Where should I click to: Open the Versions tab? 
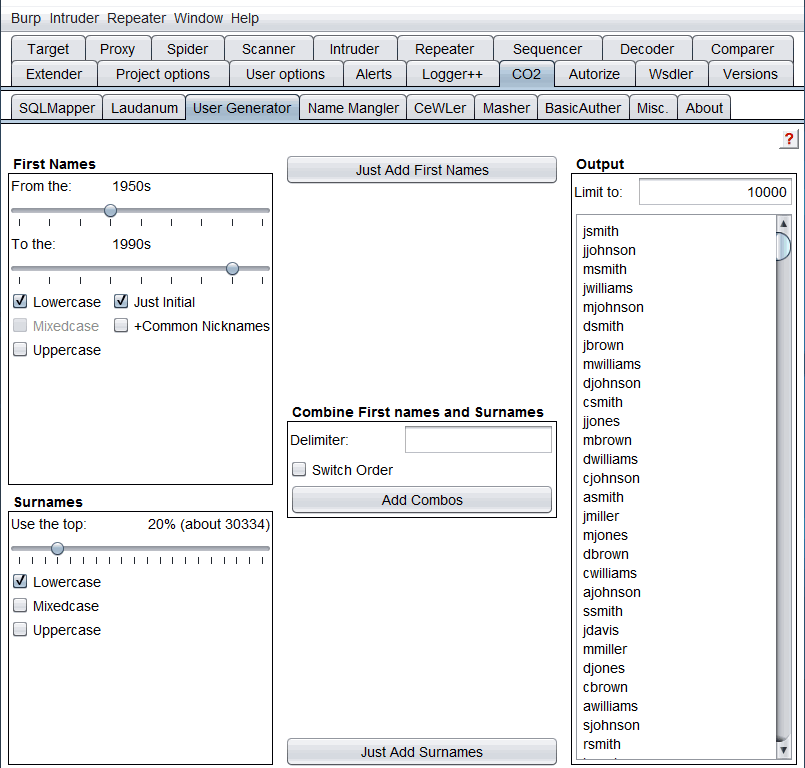click(x=750, y=74)
